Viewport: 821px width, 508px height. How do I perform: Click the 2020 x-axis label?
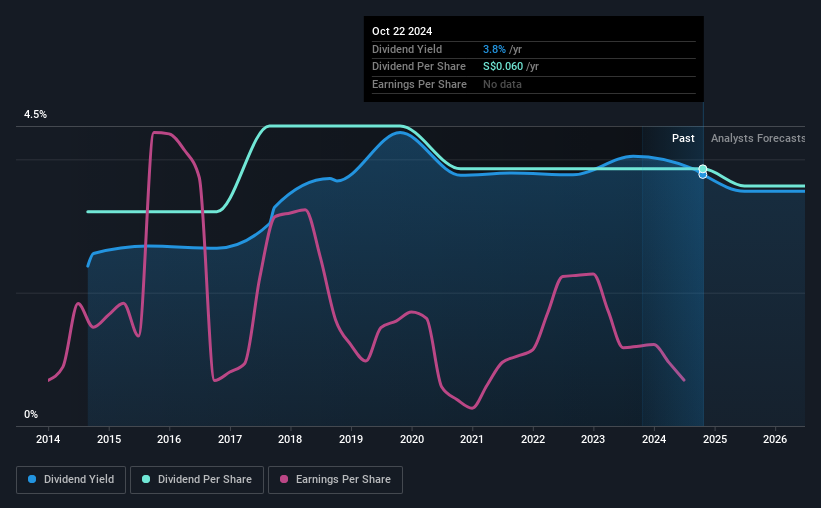412,439
